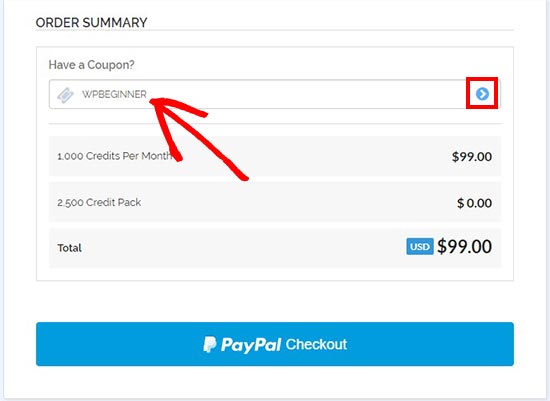Click the large $99.00 total amount
This screenshot has height=401, width=550.
point(464,247)
